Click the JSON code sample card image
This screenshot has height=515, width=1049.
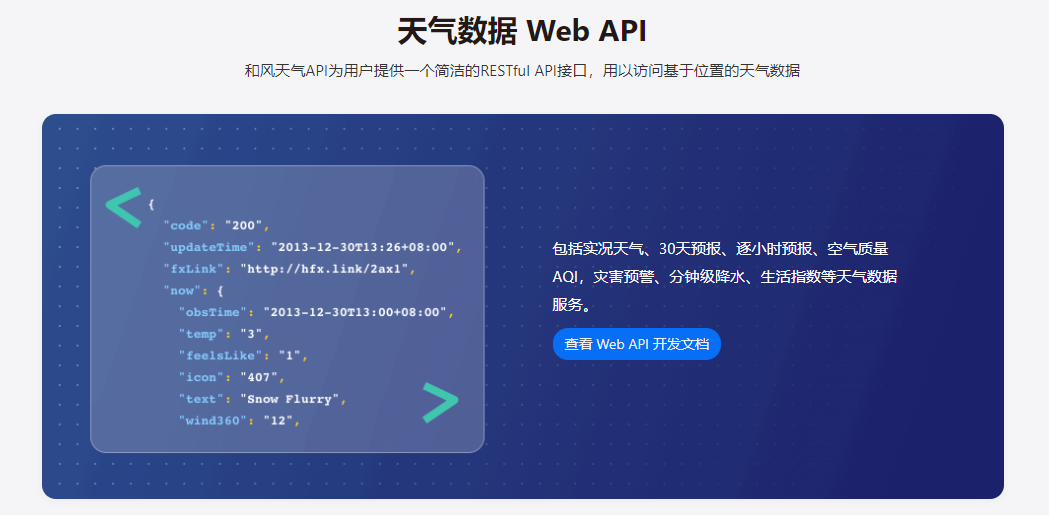click(x=287, y=309)
